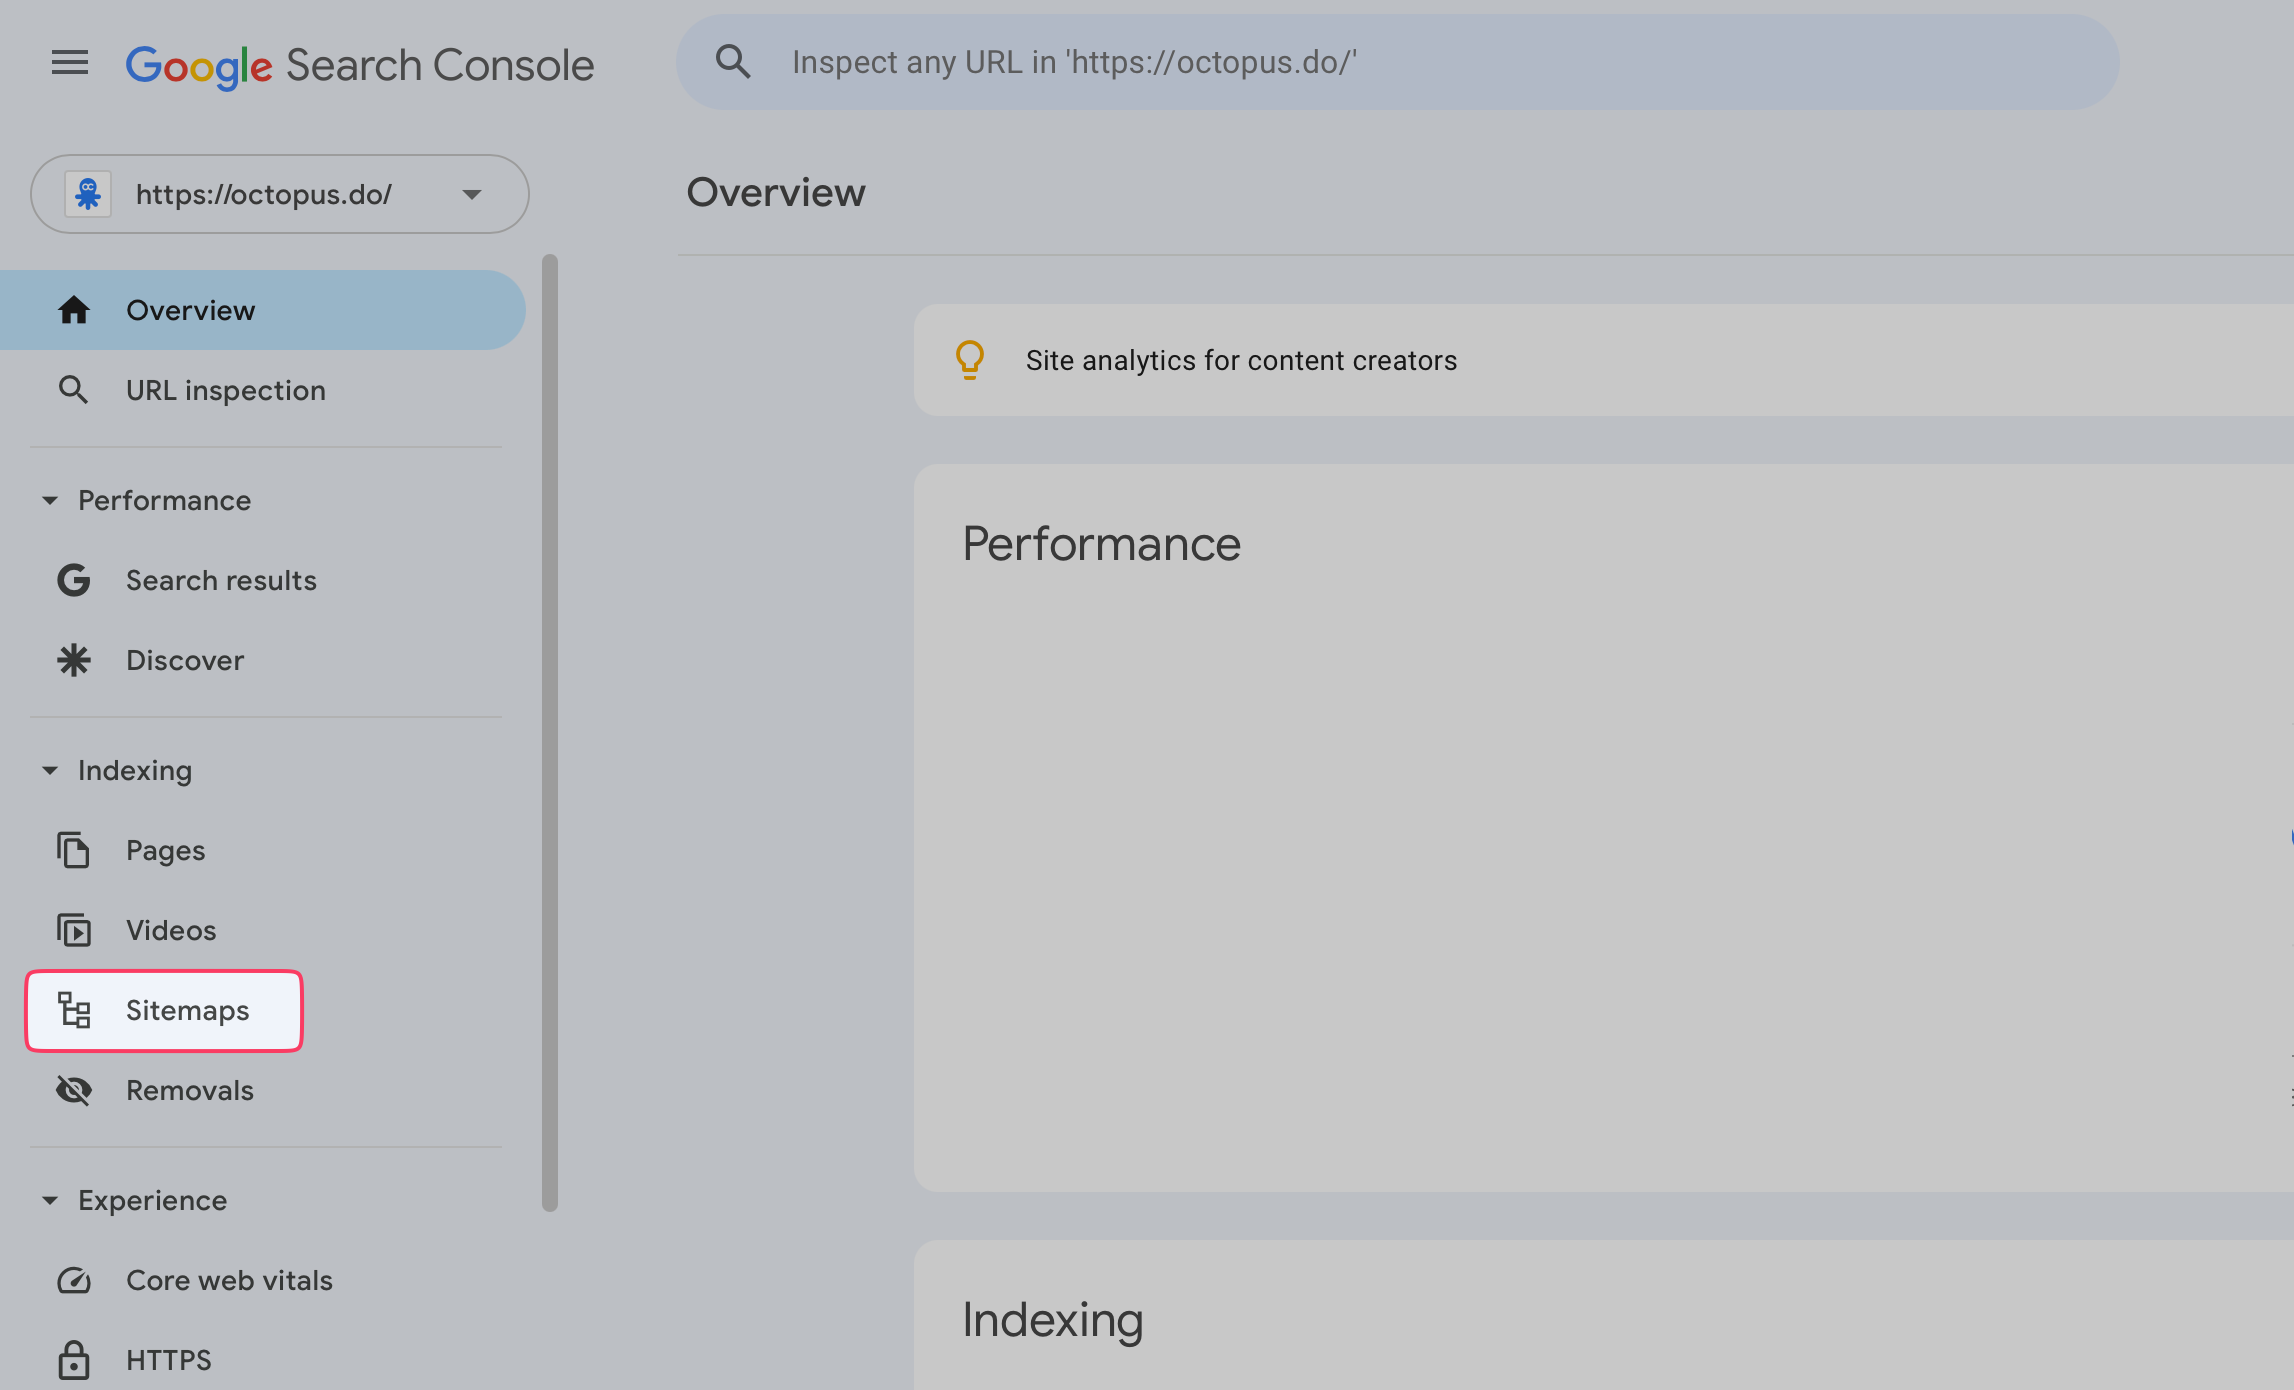Open the property selector dropdown arrow
The height and width of the screenshot is (1390, 2294).
click(x=472, y=194)
